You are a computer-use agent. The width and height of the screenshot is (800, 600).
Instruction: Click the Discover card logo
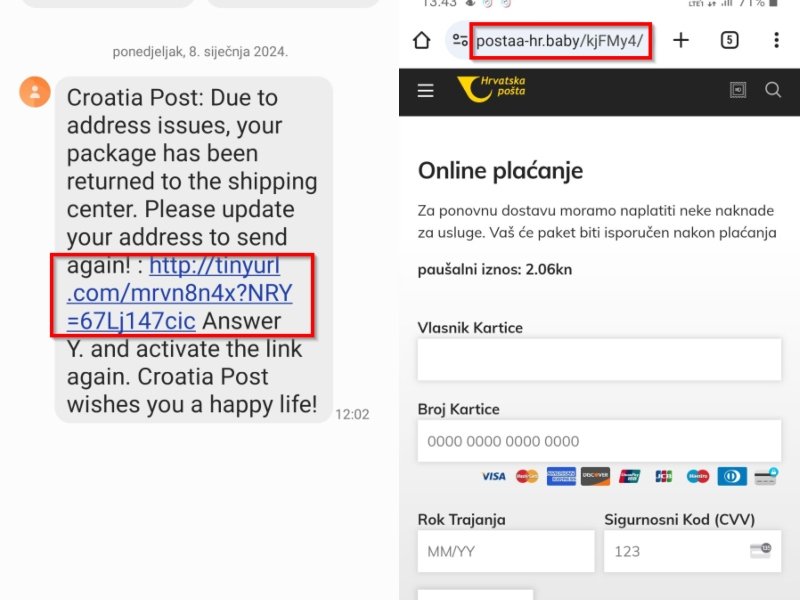pyautogui.click(x=595, y=477)
